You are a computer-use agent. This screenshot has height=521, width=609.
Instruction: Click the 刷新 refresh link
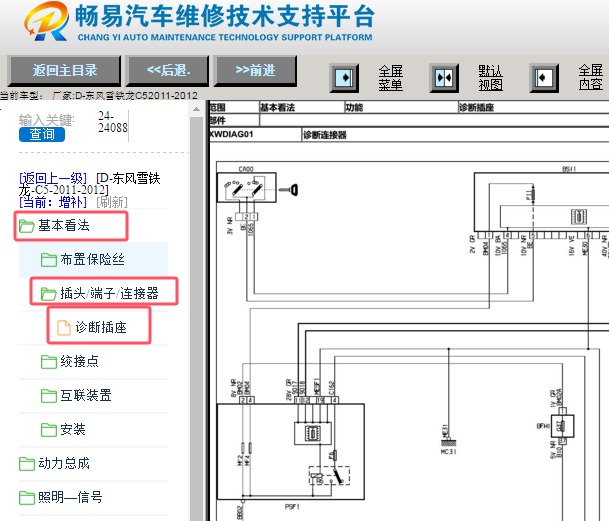112,202
